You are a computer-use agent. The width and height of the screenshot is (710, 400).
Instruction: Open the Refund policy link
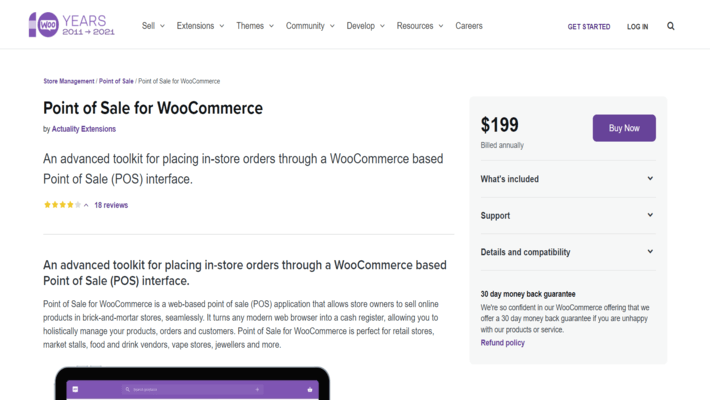[502, 343]
